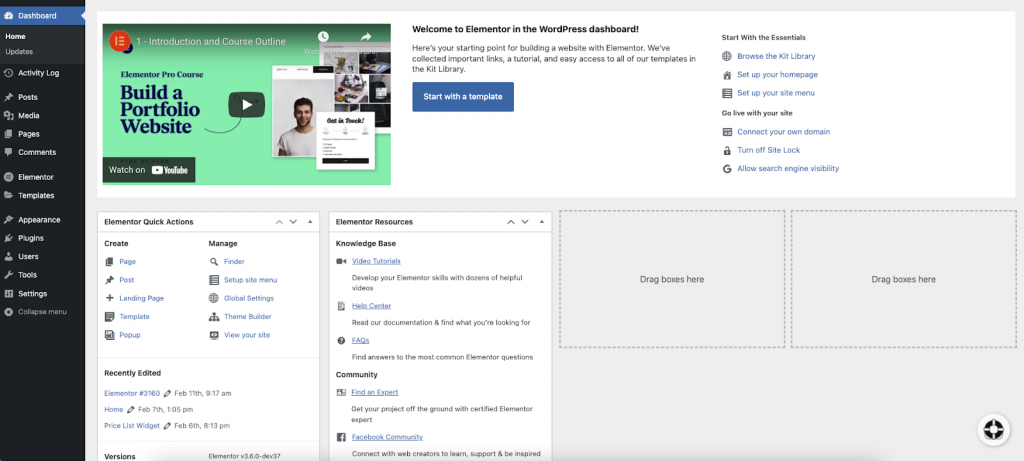Open the Templates menu item
The width and height of the screenshot is (1024, 461).
coord(36,195)
